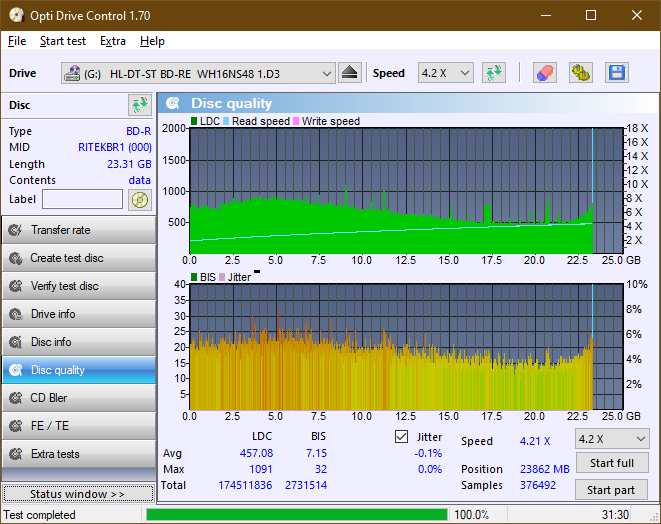This screenshot has height=524, width=661.
Task: Click the Transfer rate sidebar icon
Action: pyautogui.click(x=16, y=230)
